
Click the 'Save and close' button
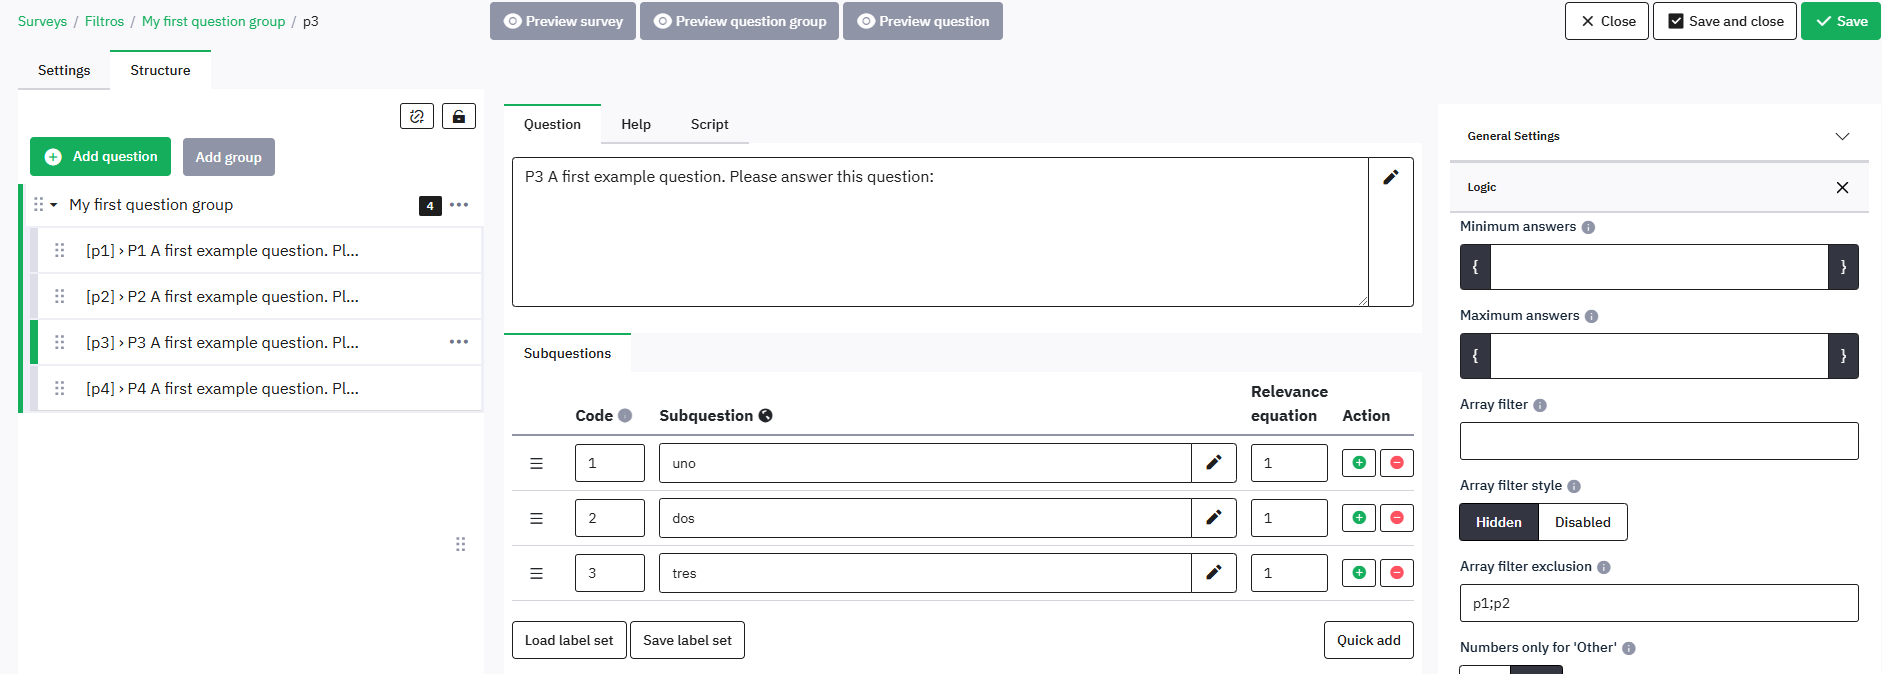point(1724,21)
